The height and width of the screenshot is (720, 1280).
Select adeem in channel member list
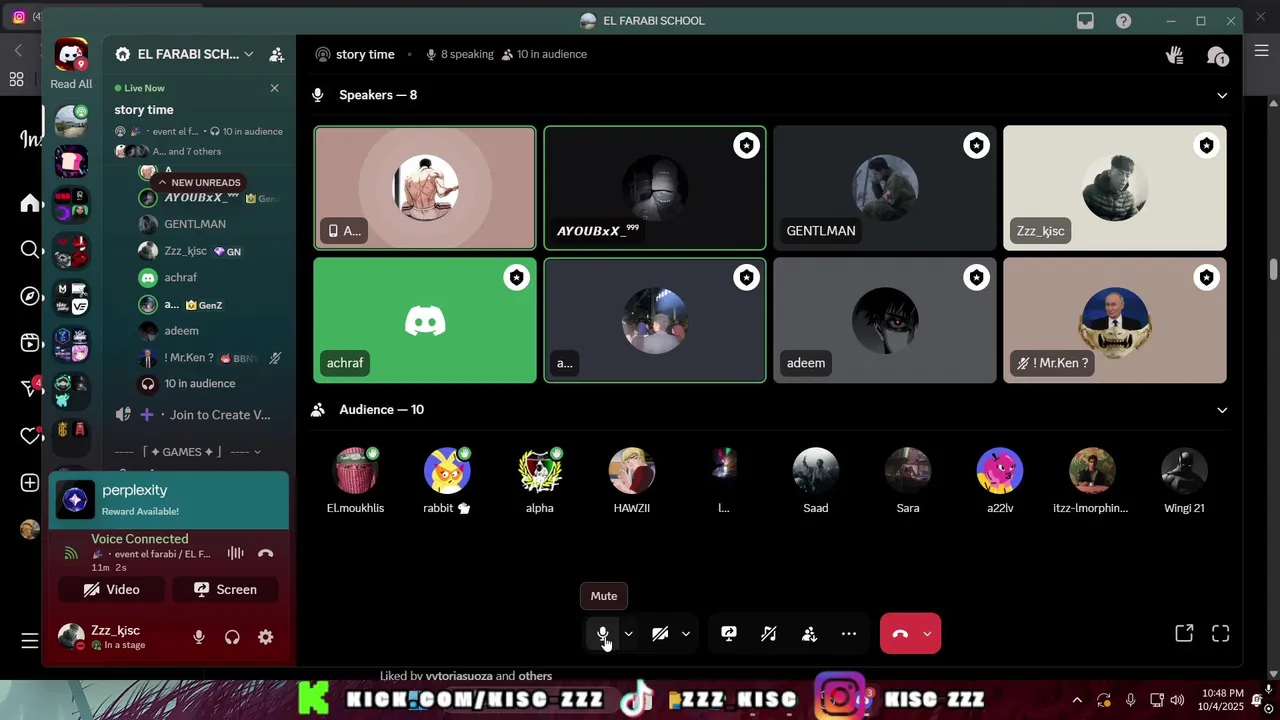181,331
